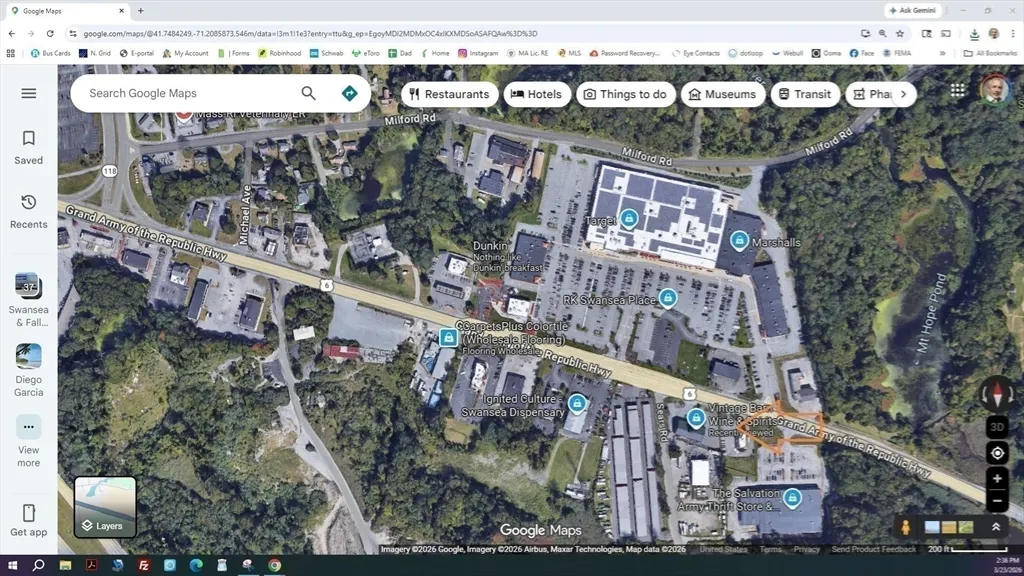Click Get app in the sidebar

pyautogui.click(x=29, y=520)
